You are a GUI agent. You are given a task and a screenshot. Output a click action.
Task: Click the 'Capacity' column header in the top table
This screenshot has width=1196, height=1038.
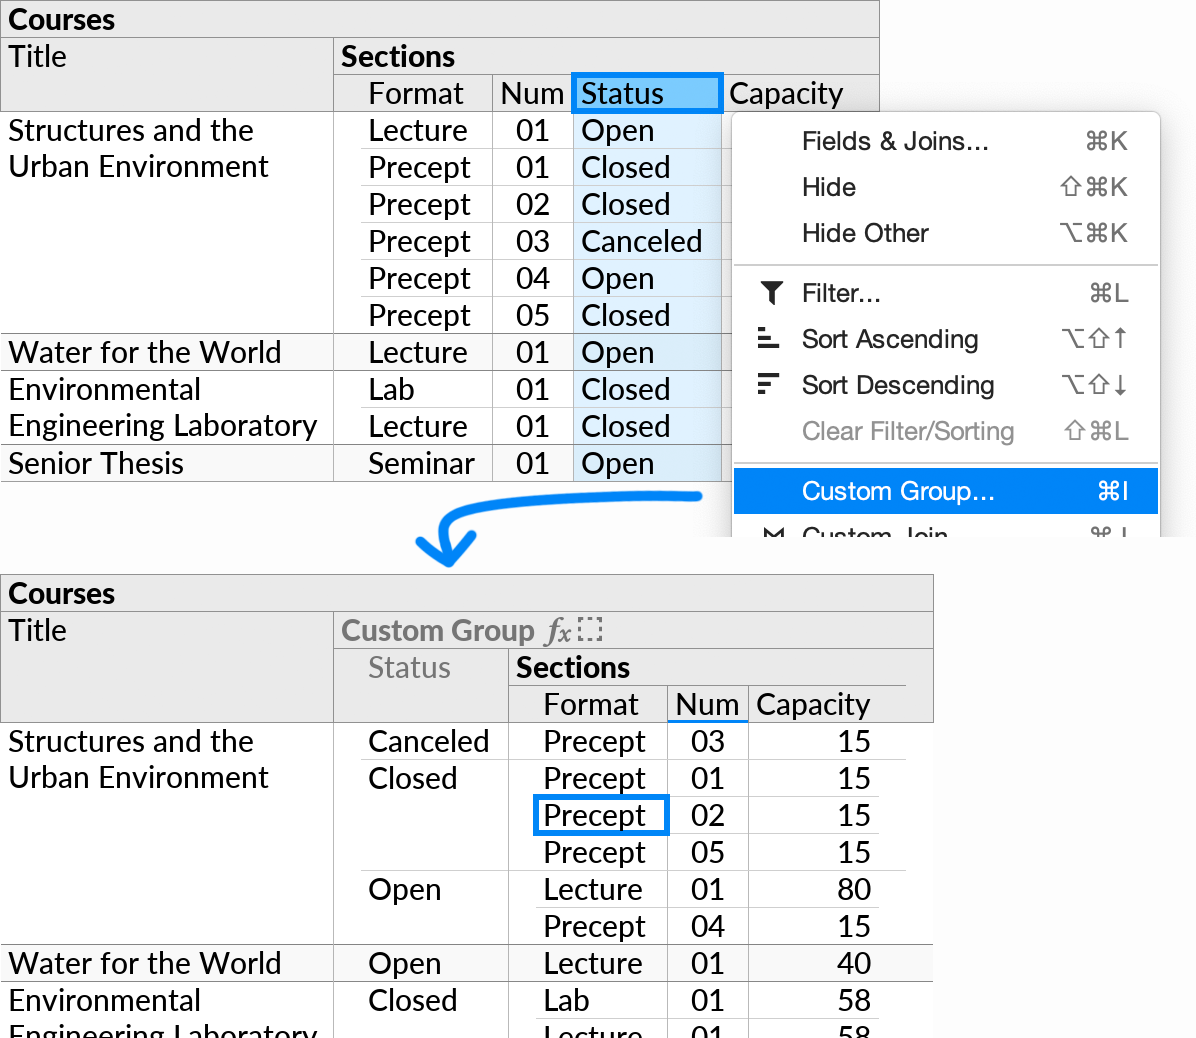click(x=788, y=92)
